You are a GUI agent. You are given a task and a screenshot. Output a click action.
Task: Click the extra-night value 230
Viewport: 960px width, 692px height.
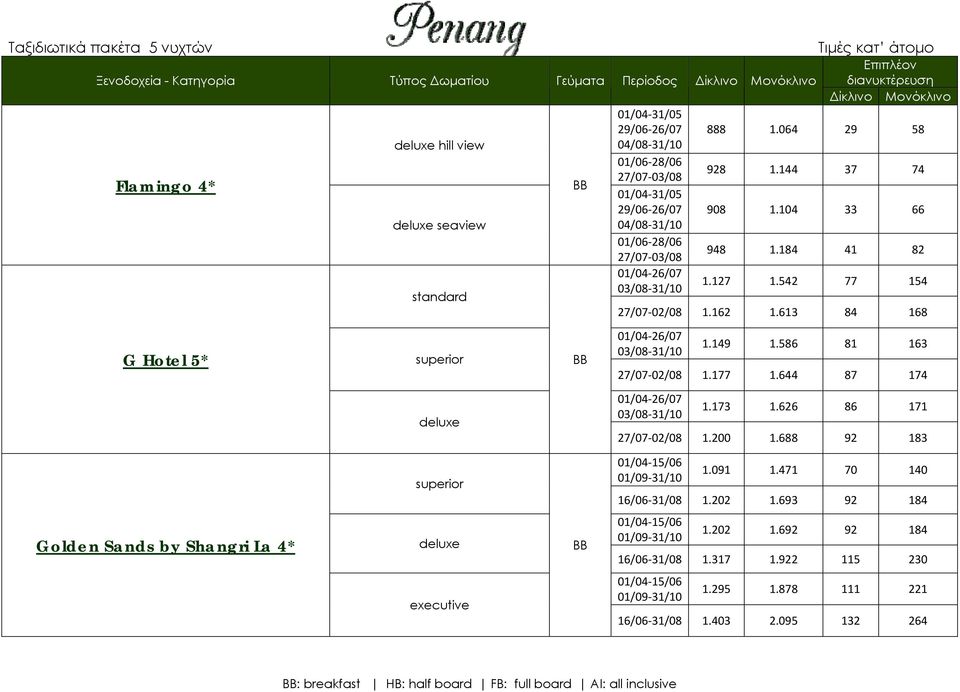click(x=917, y=559)
